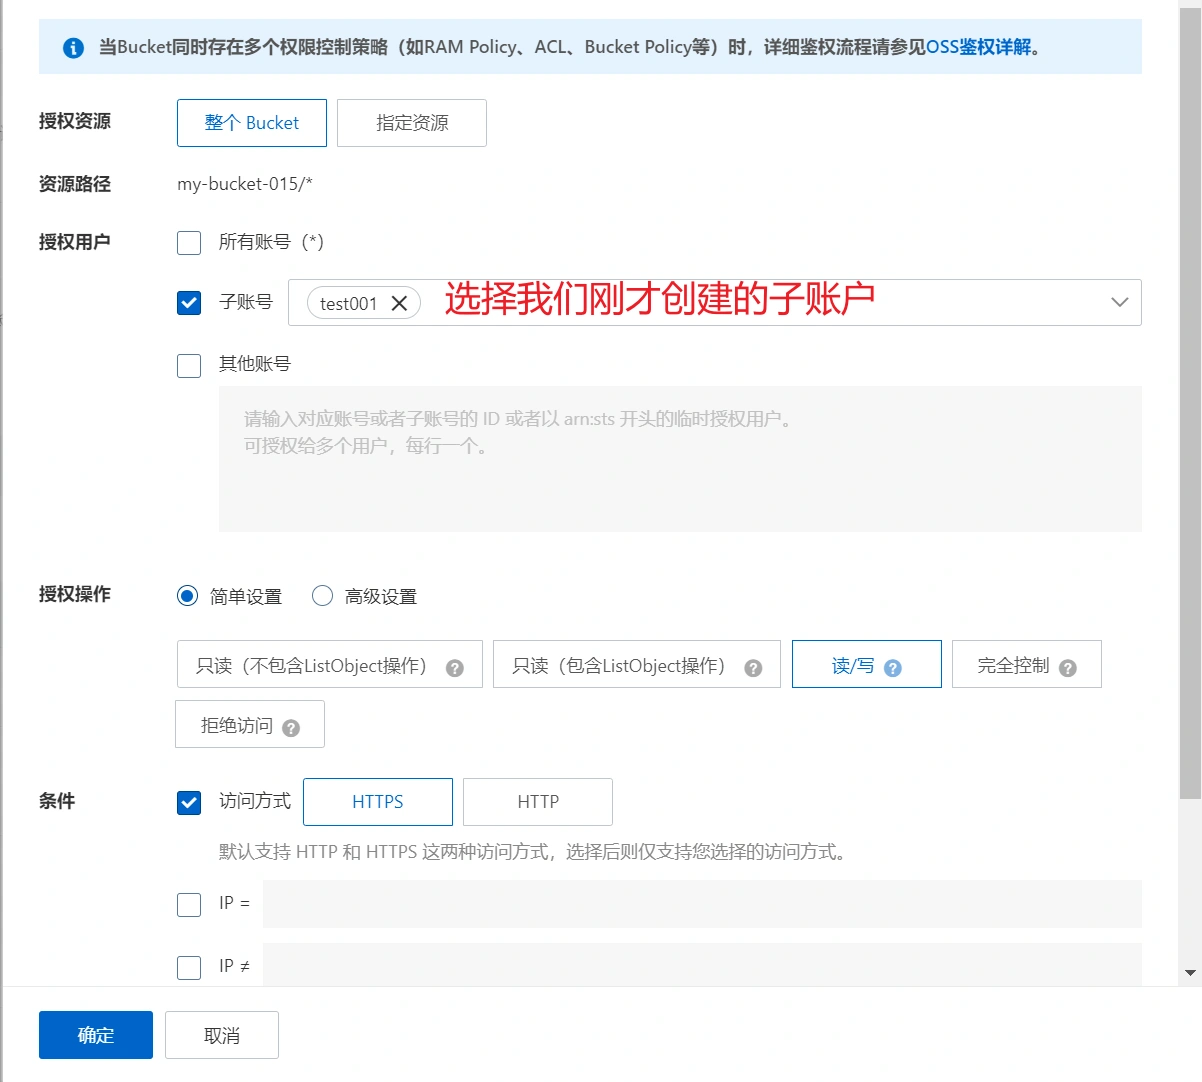Click the 确定 button
The width and height of the screenshot is (1202, 1082).
96,1035
